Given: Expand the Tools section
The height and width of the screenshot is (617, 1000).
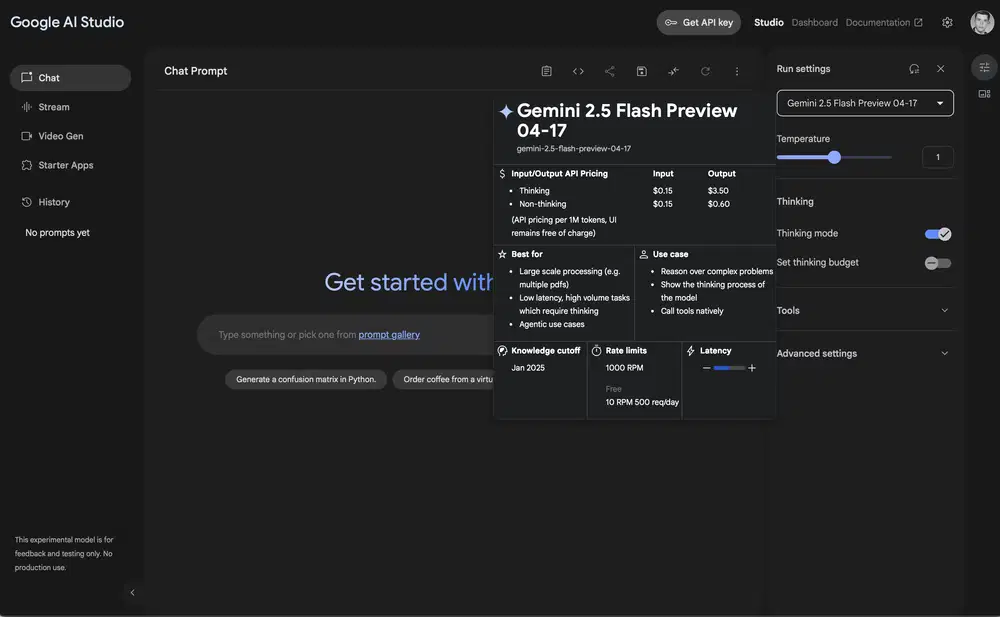Looking at the screenshot, I should 863,310.
